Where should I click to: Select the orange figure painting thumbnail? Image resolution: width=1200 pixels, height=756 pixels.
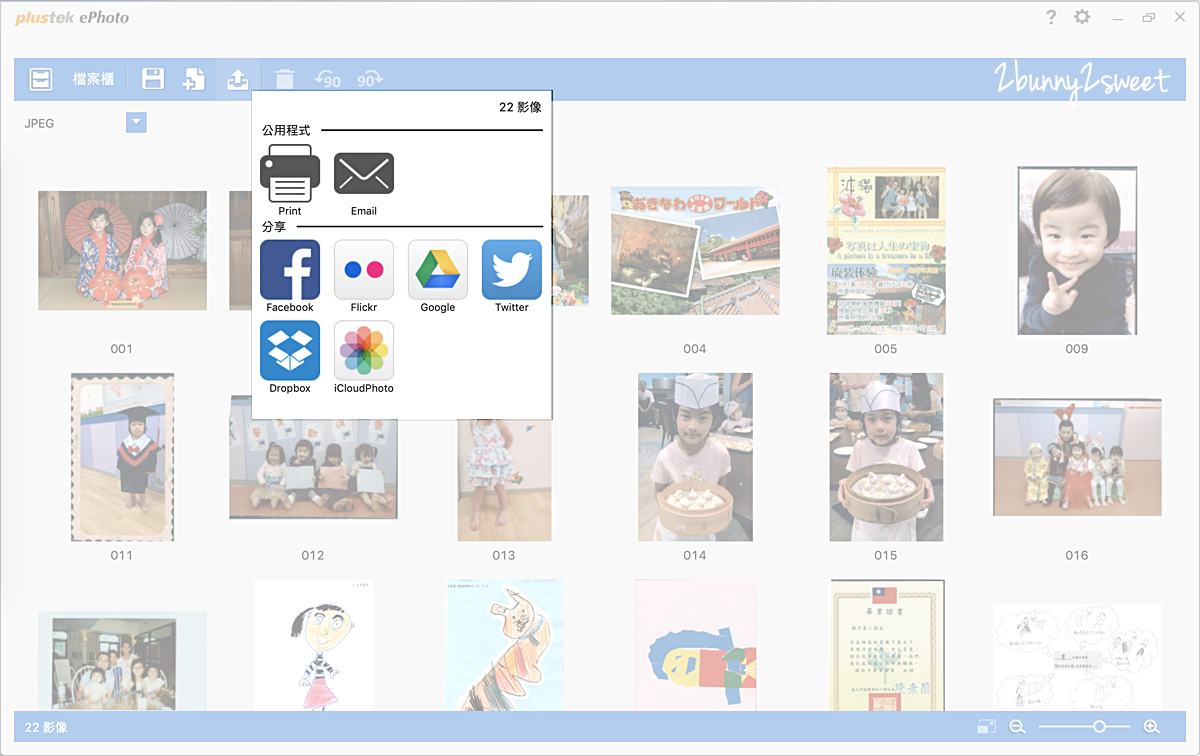(504, 645)
